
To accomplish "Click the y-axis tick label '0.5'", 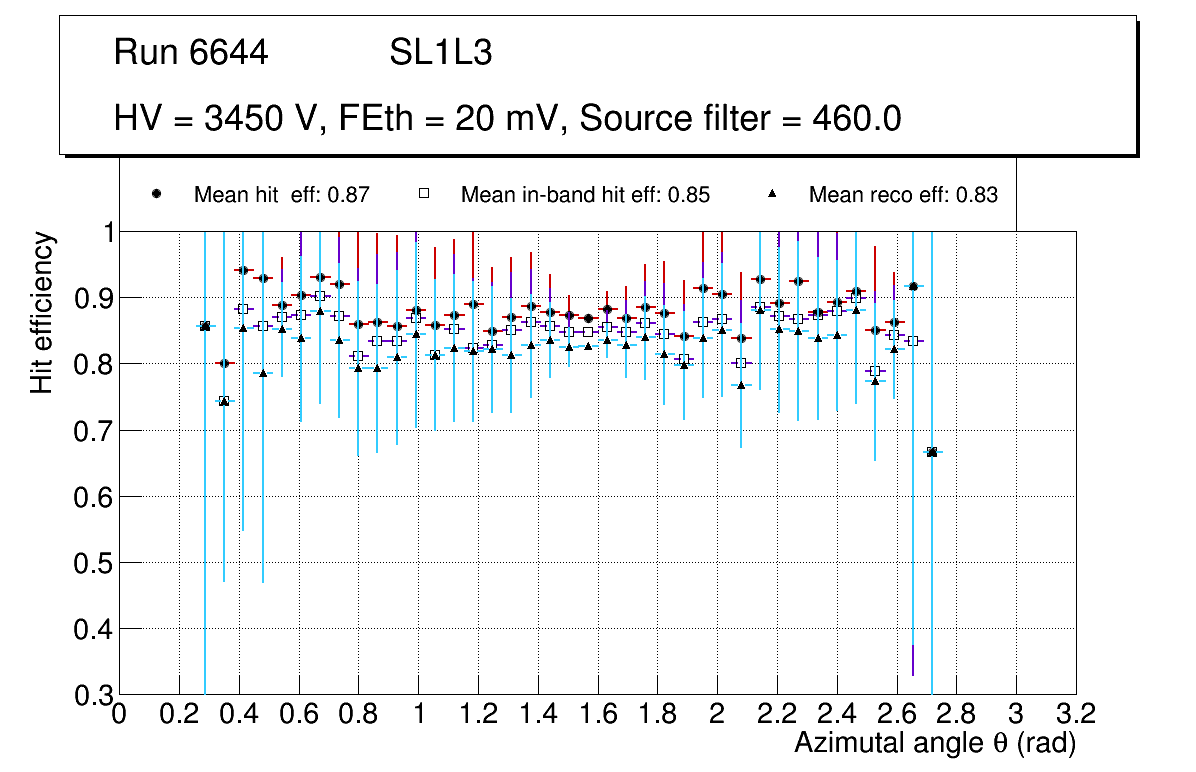I will click(90, 563).
